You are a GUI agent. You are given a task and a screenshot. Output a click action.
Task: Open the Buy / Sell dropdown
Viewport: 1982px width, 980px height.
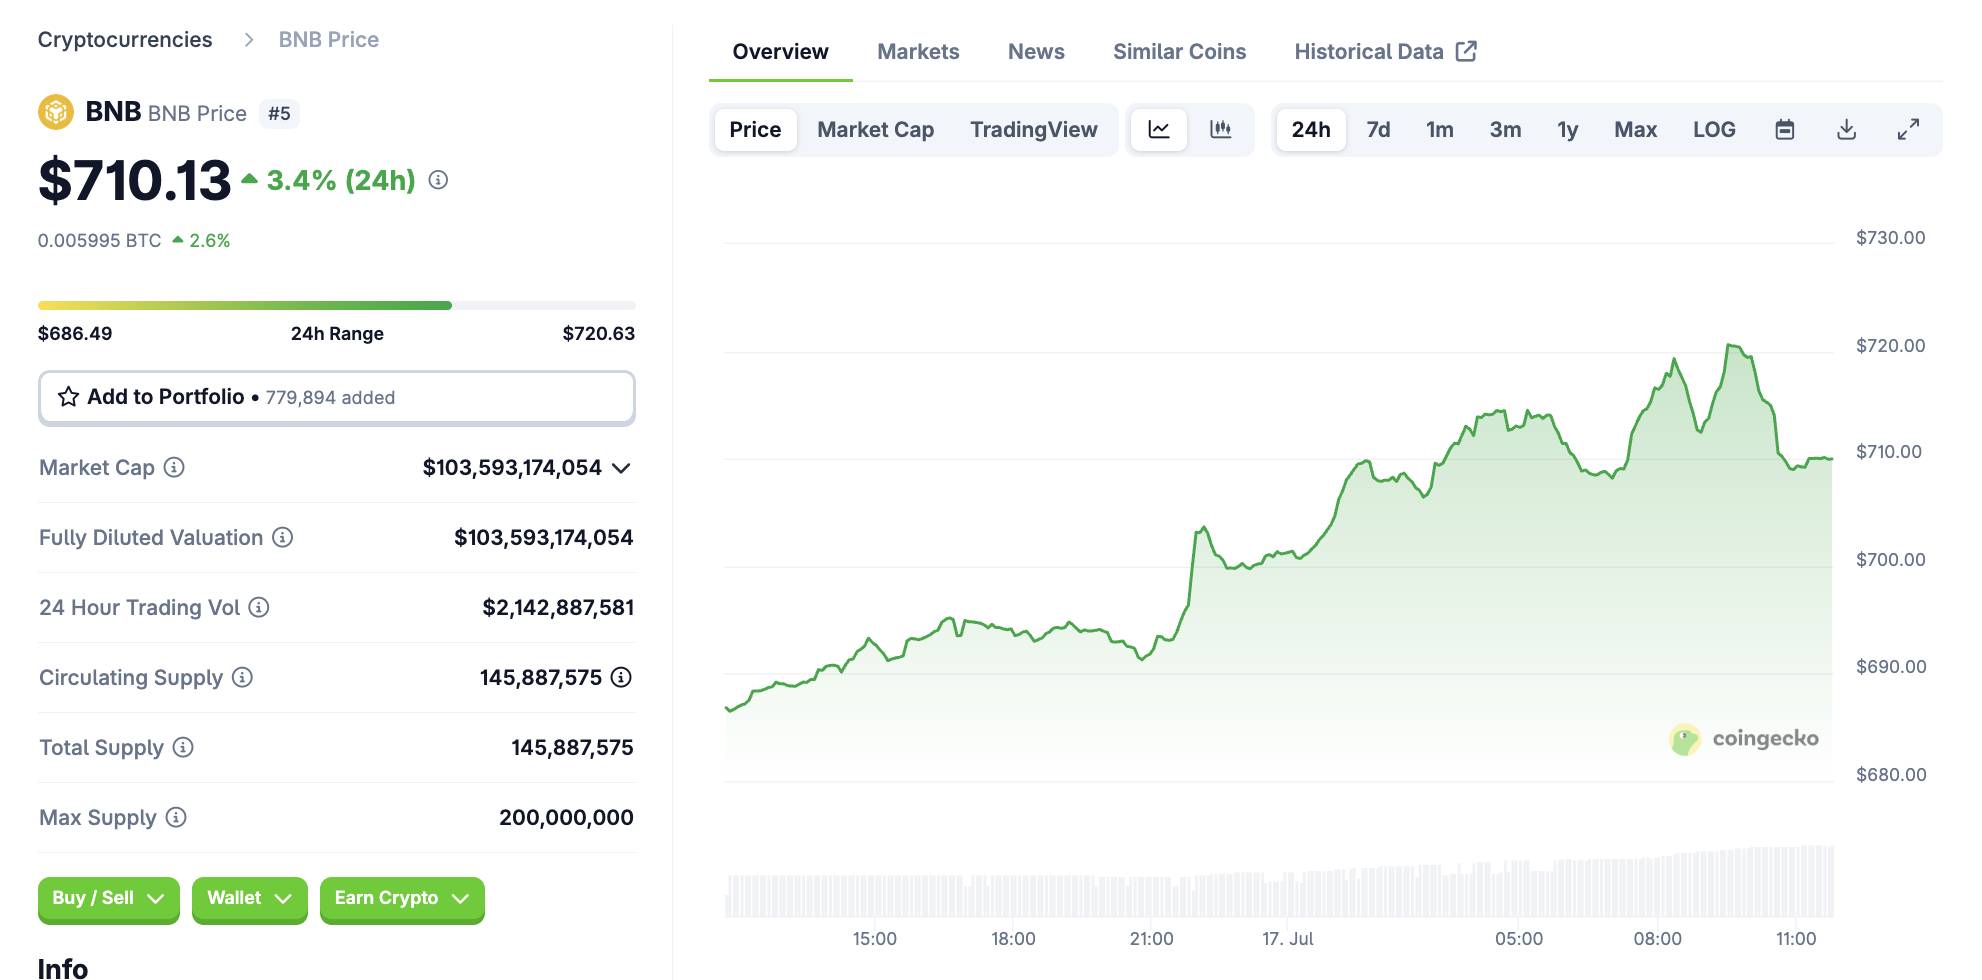108,898
